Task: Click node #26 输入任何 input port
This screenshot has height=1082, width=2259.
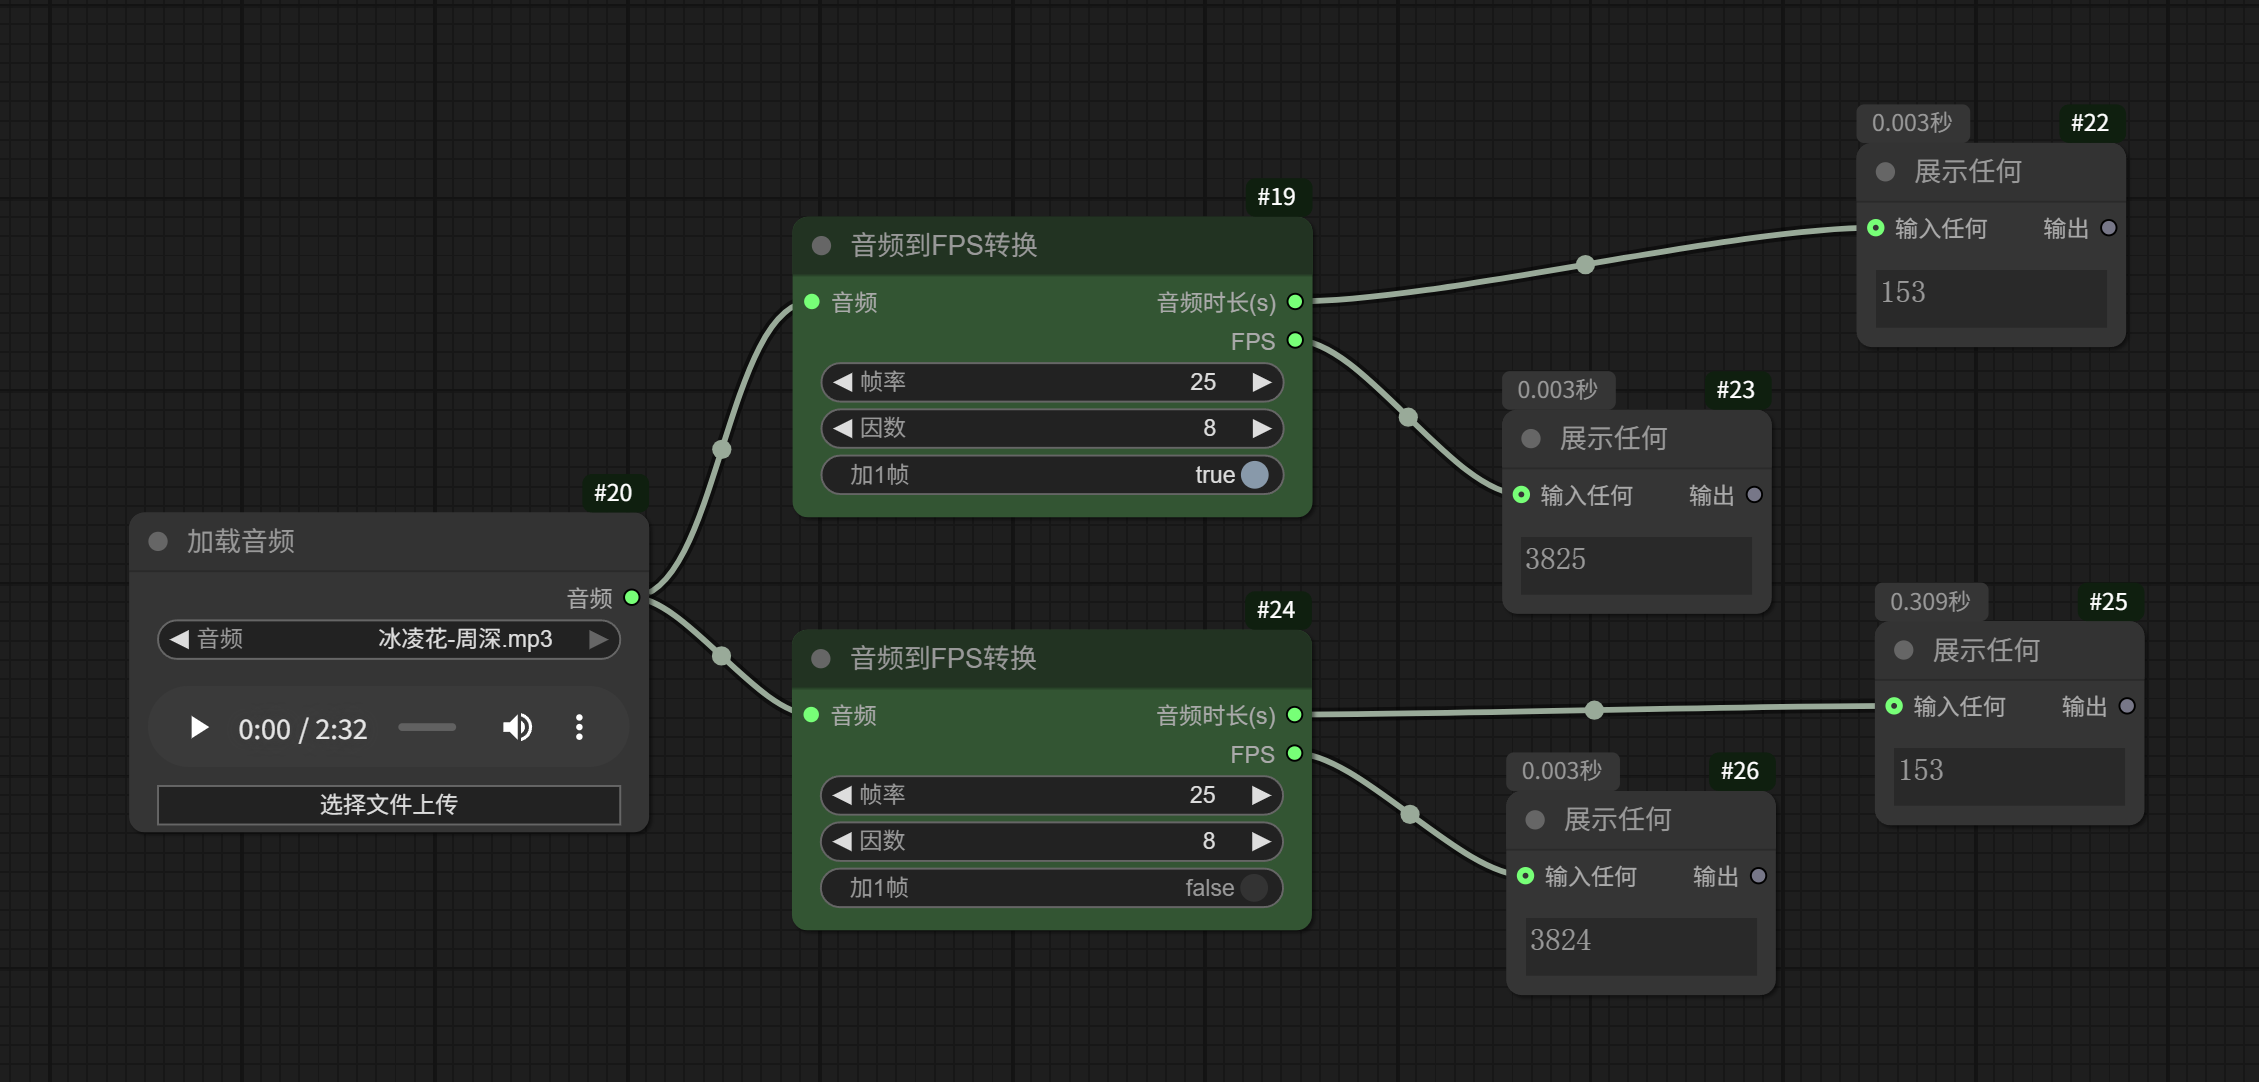Action: point(1526,876)
